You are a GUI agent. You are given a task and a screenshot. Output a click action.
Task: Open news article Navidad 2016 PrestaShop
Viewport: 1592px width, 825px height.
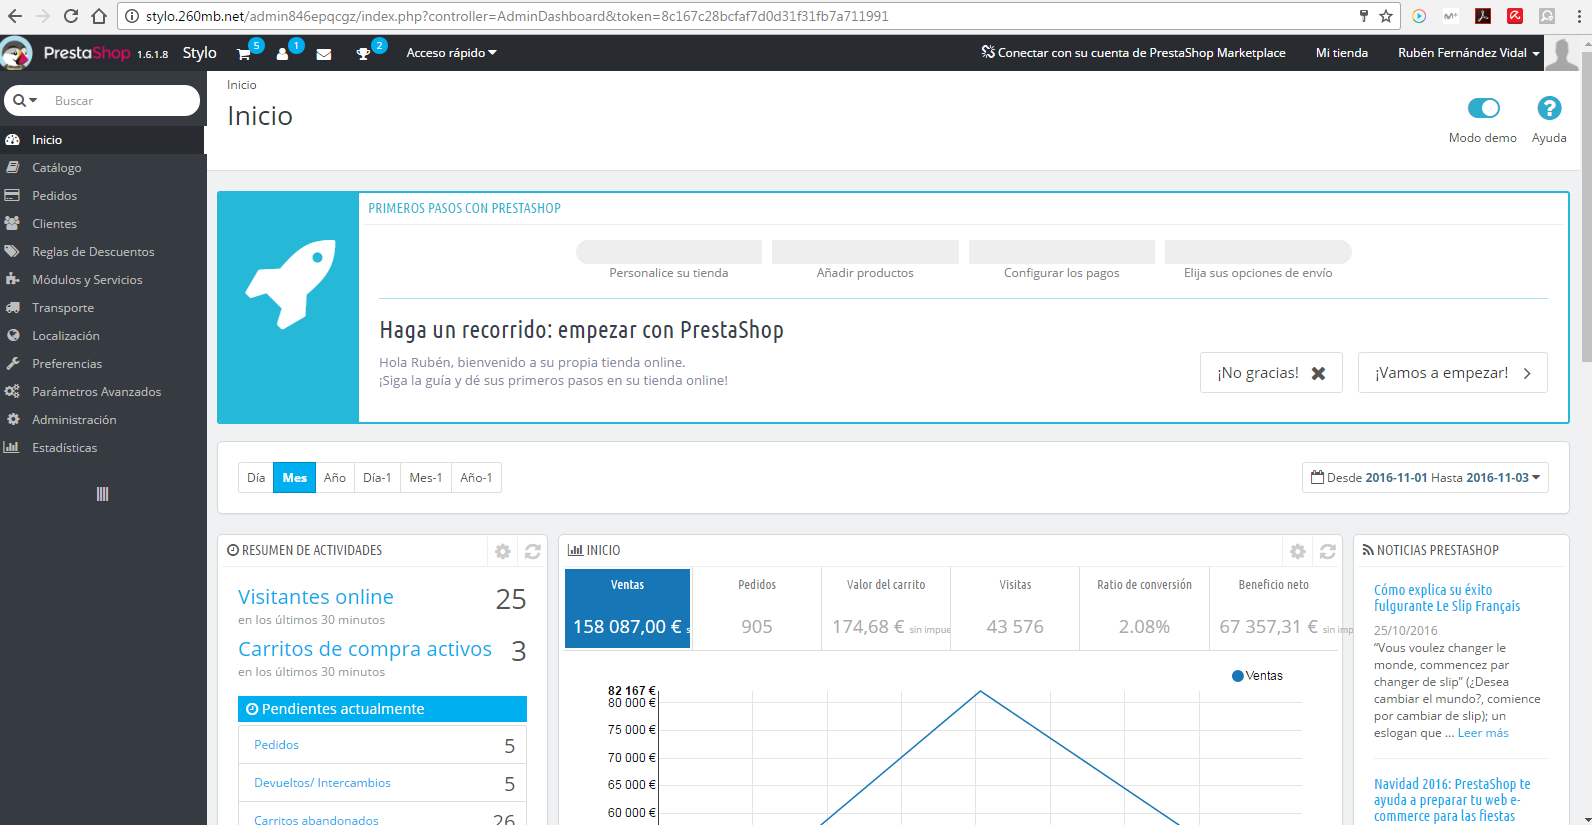tap(1452, 800)
